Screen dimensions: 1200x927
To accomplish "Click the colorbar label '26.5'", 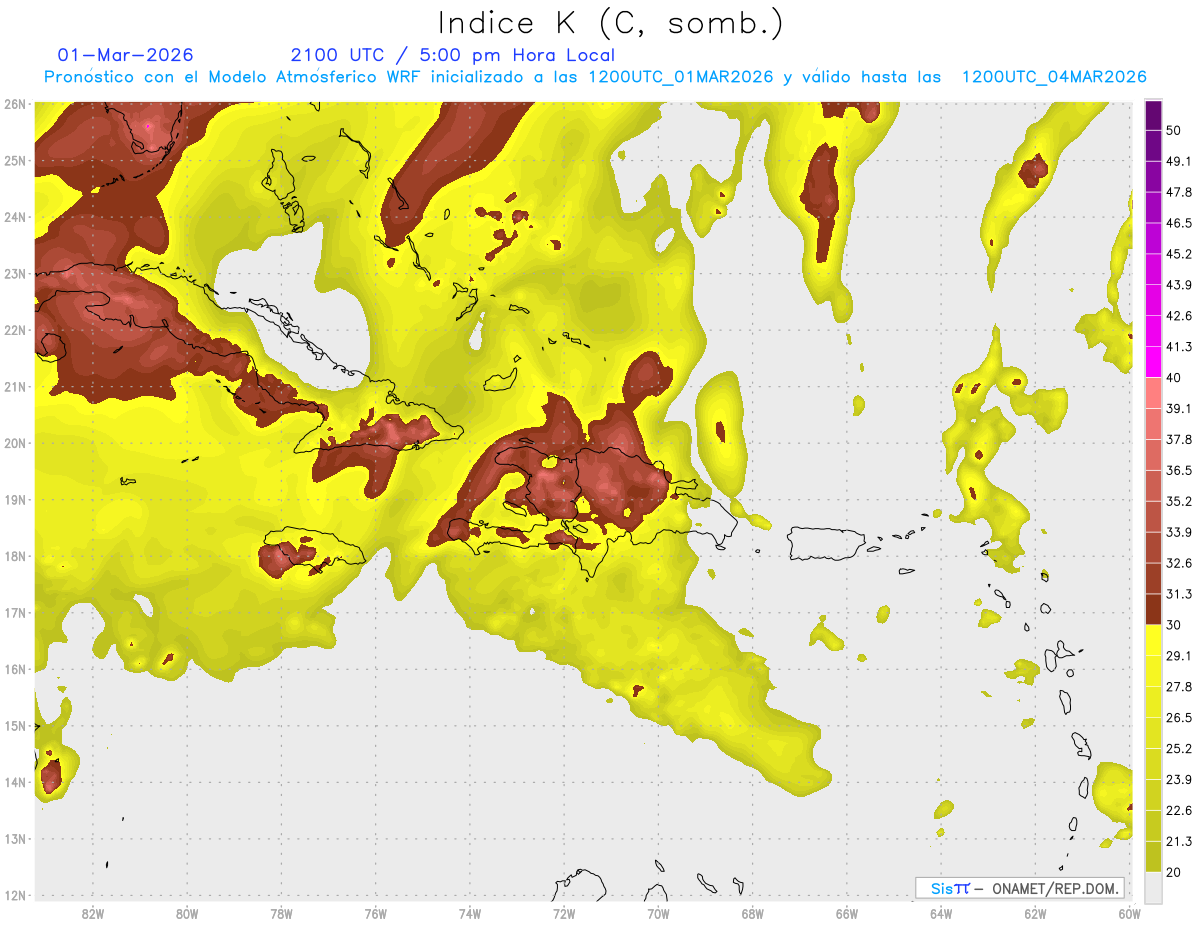I will tap(1179, 718).
